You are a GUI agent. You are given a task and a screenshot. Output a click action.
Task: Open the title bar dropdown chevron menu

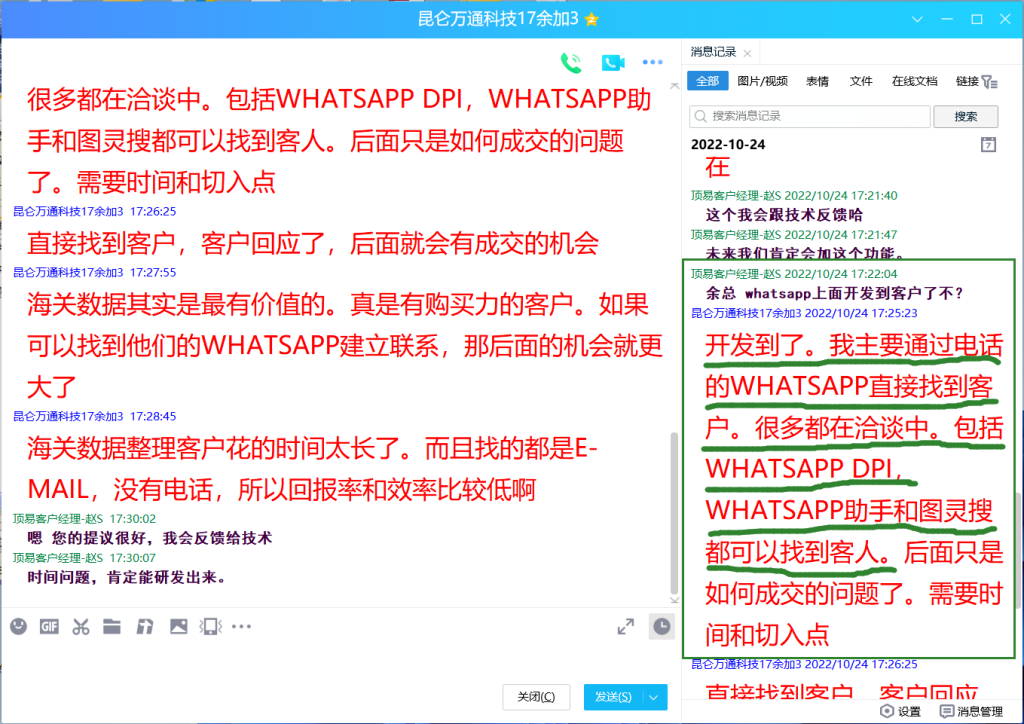919,19
